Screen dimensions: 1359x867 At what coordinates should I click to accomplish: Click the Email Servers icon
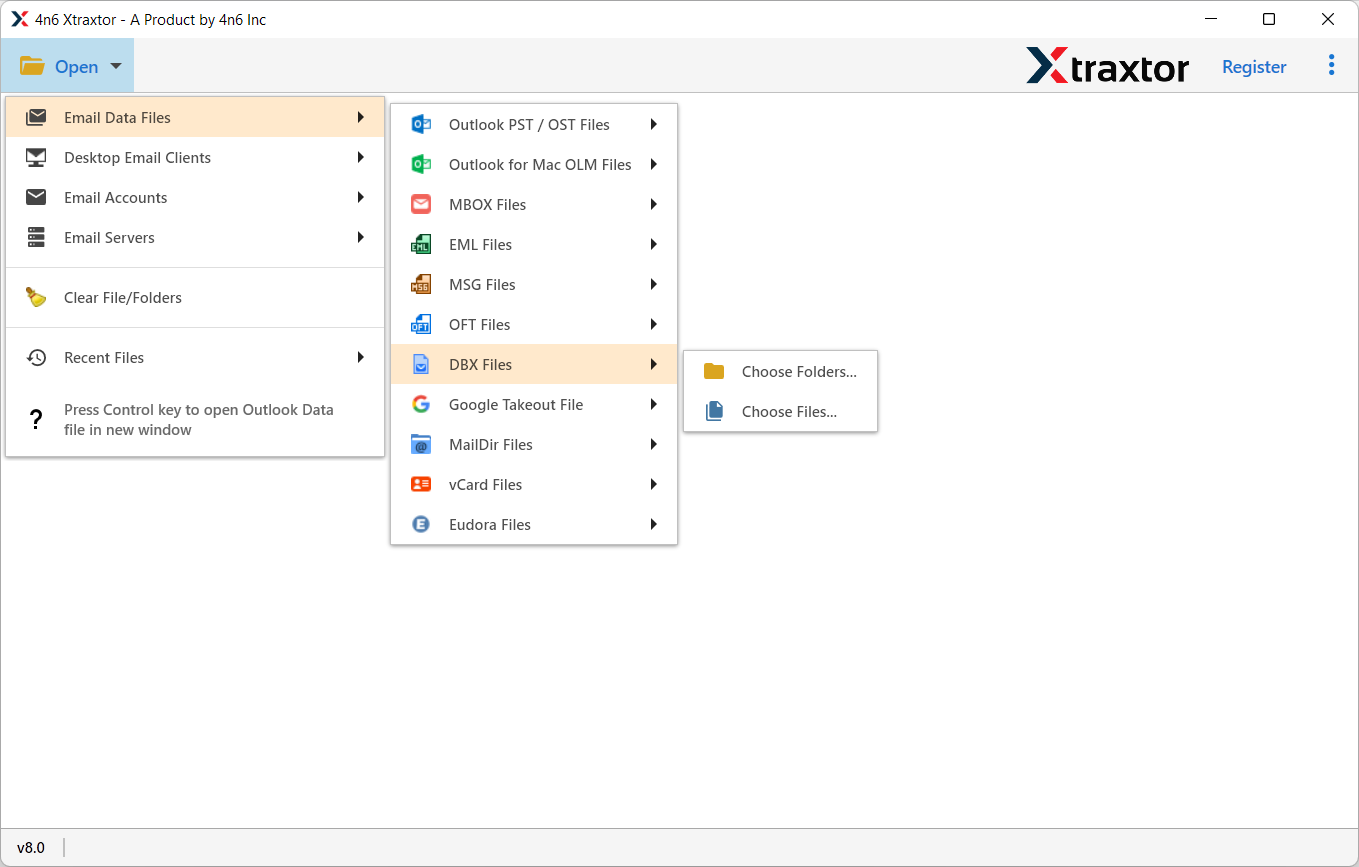(x=36, y=237)
